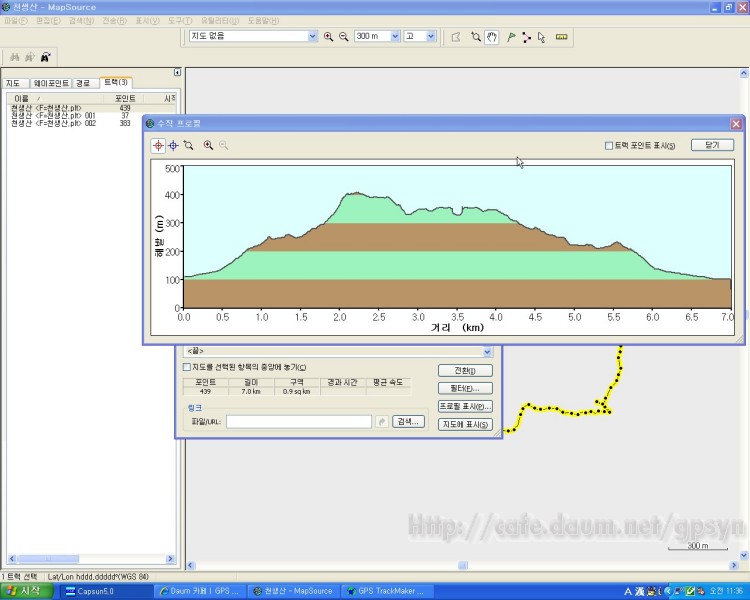Pick the arrow selection tool
This screenshot has width=750, height=600.
[541, 37]
